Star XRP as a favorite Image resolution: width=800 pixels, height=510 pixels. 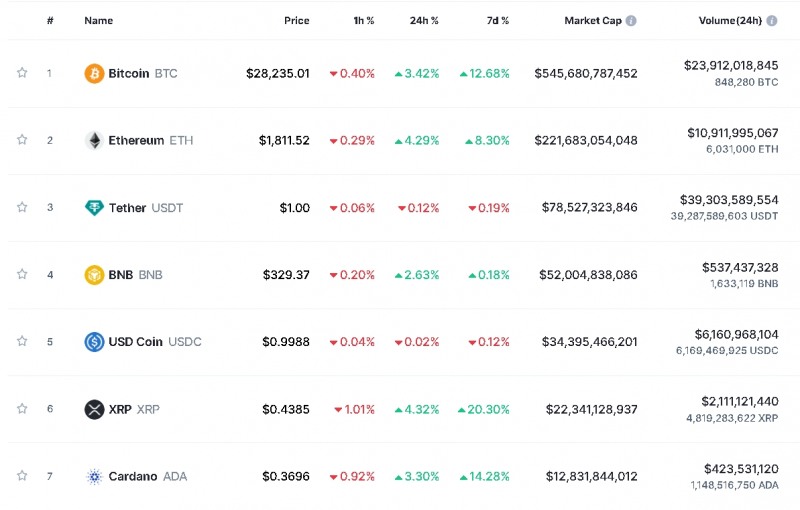coord(21,409)
